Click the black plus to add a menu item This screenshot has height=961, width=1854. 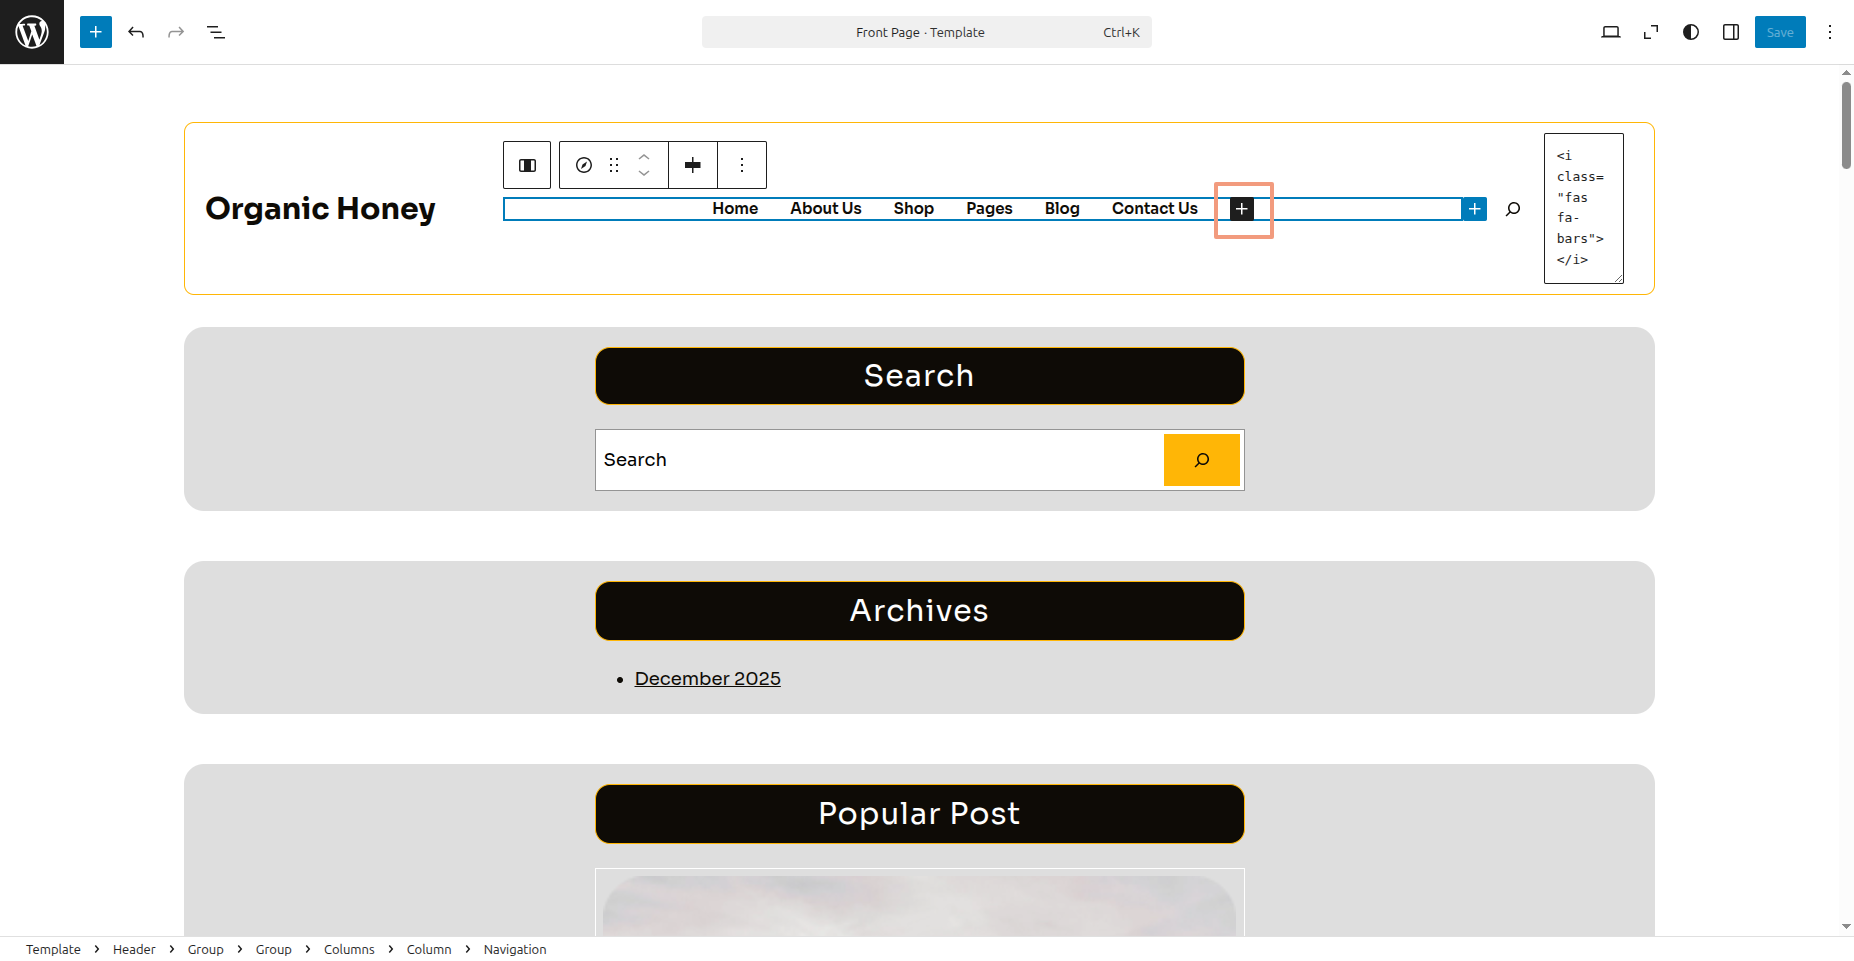point(1241,209)
